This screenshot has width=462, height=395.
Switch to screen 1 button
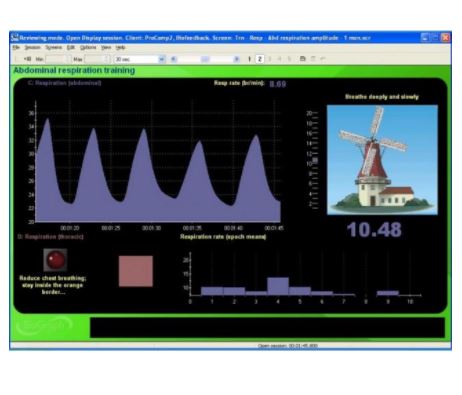(249, 59)
